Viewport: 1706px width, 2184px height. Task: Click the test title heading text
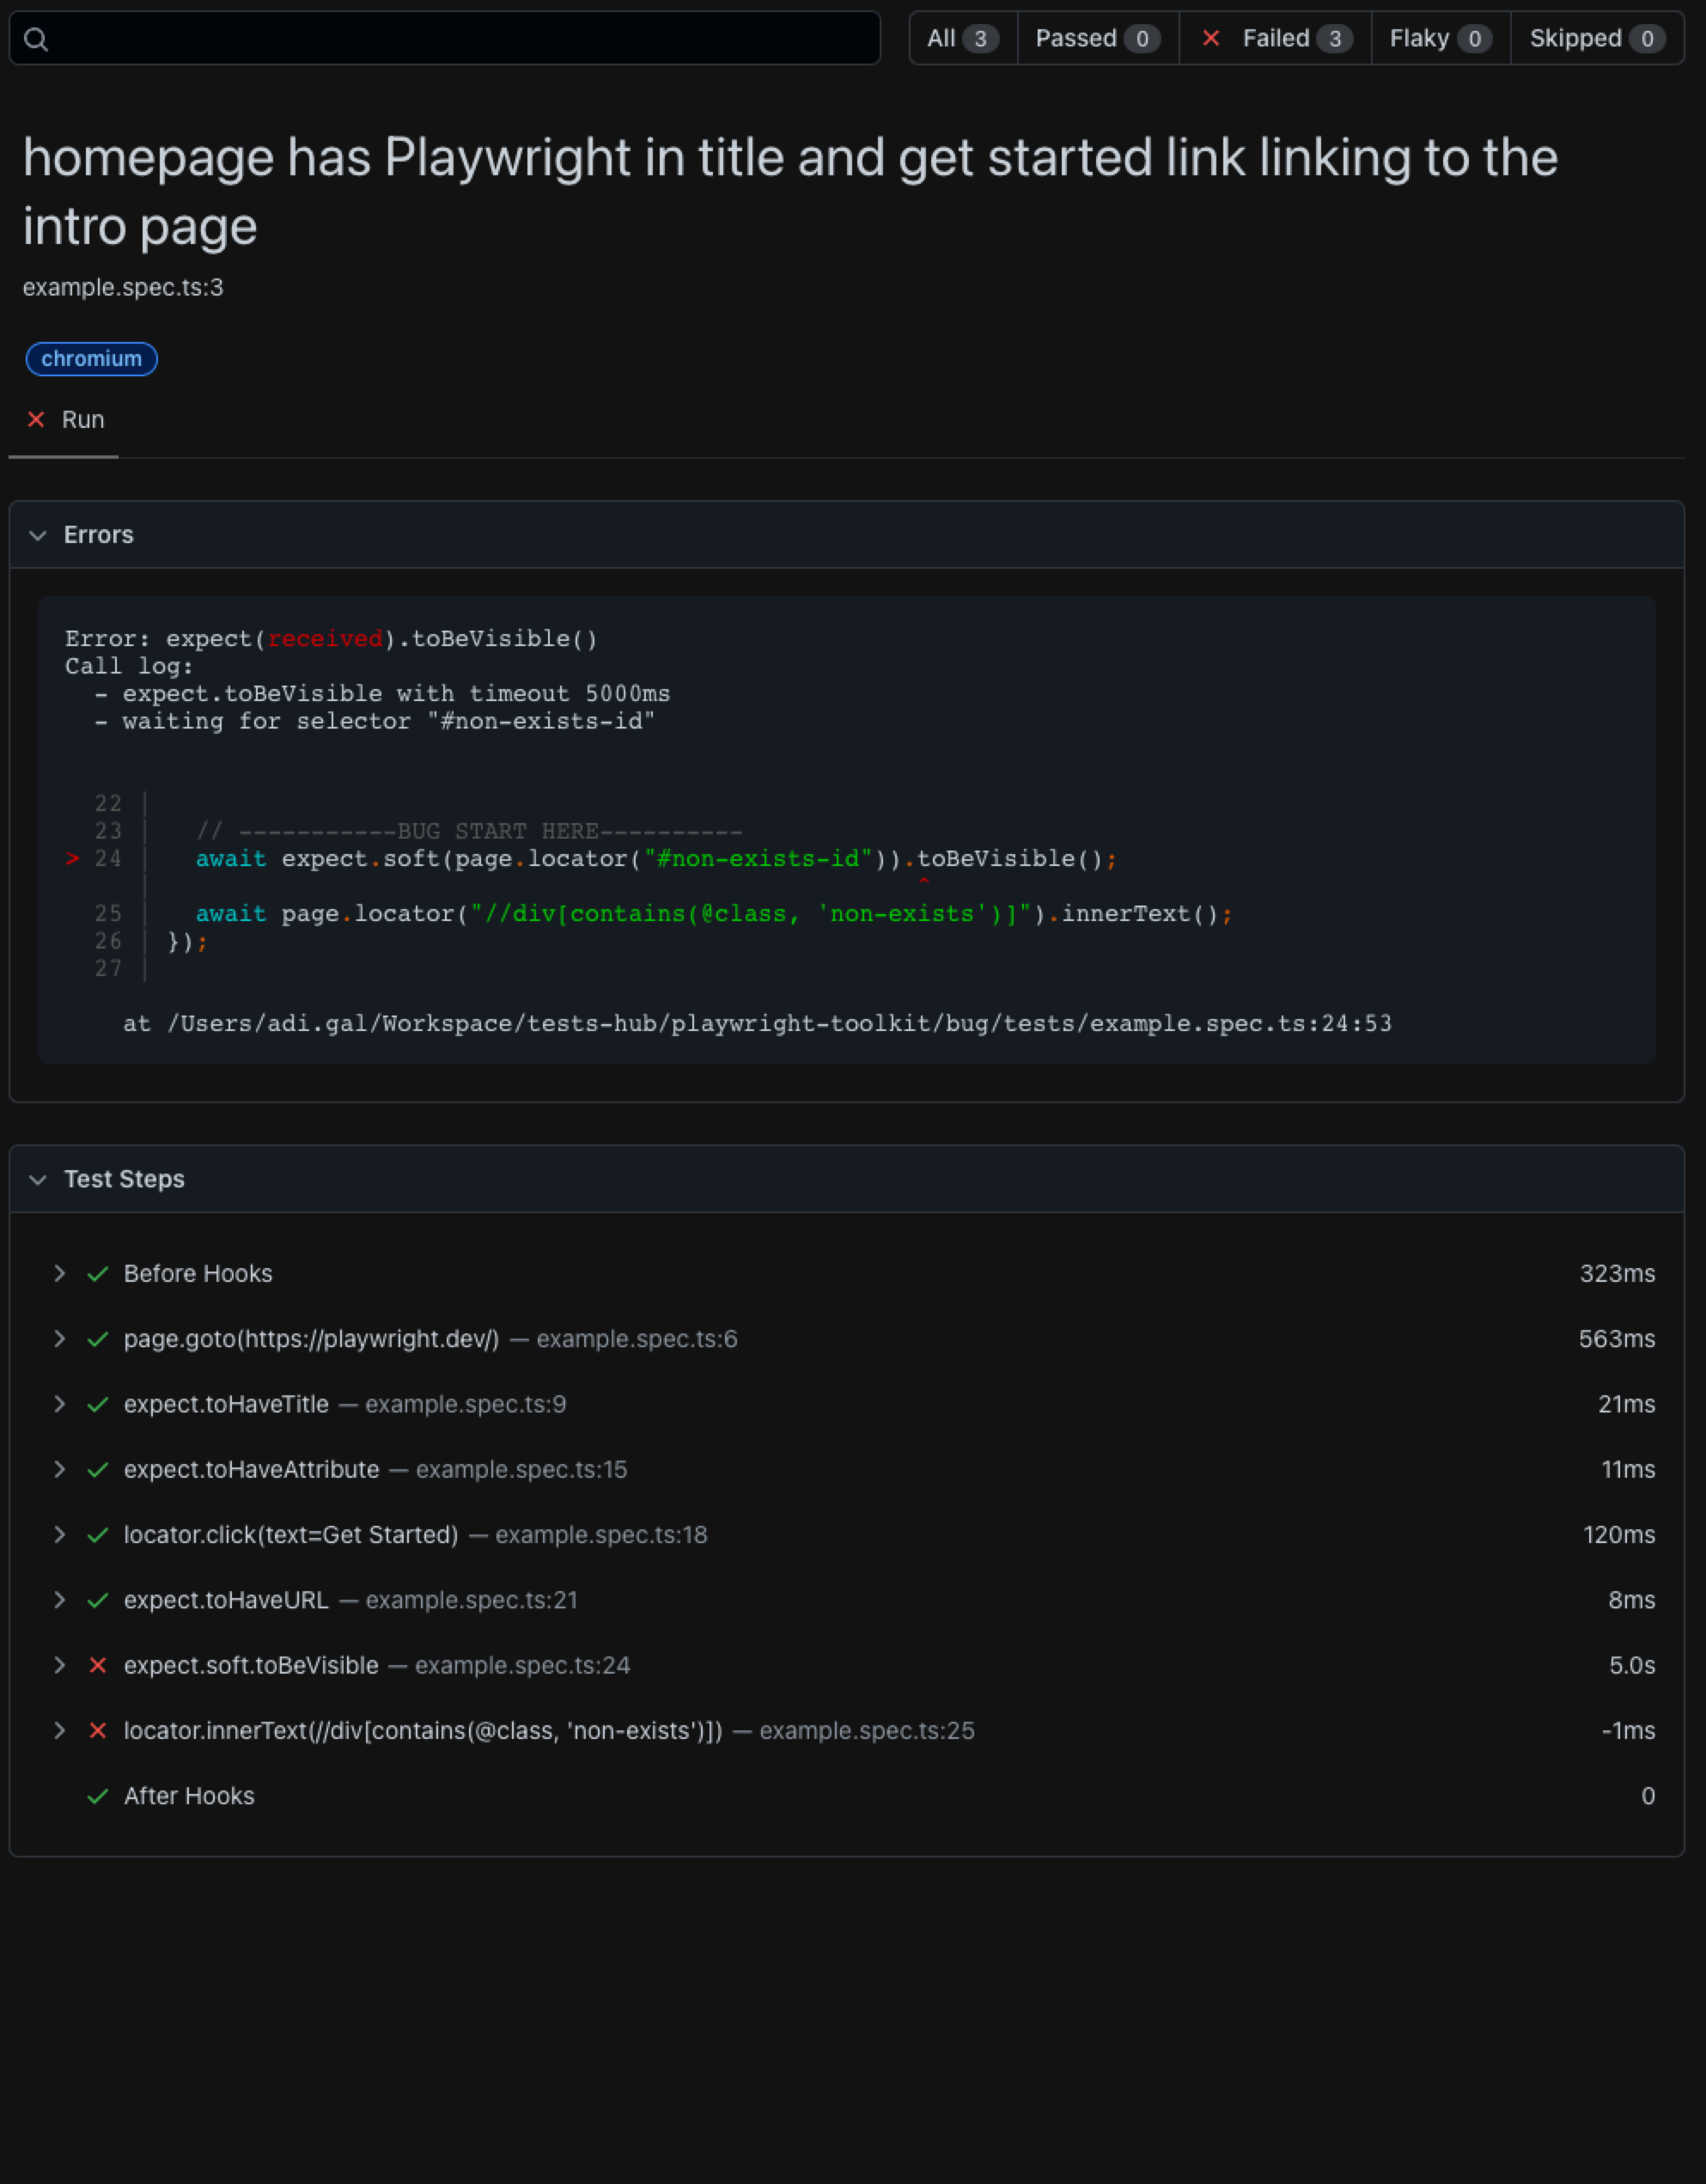(790, 191)
